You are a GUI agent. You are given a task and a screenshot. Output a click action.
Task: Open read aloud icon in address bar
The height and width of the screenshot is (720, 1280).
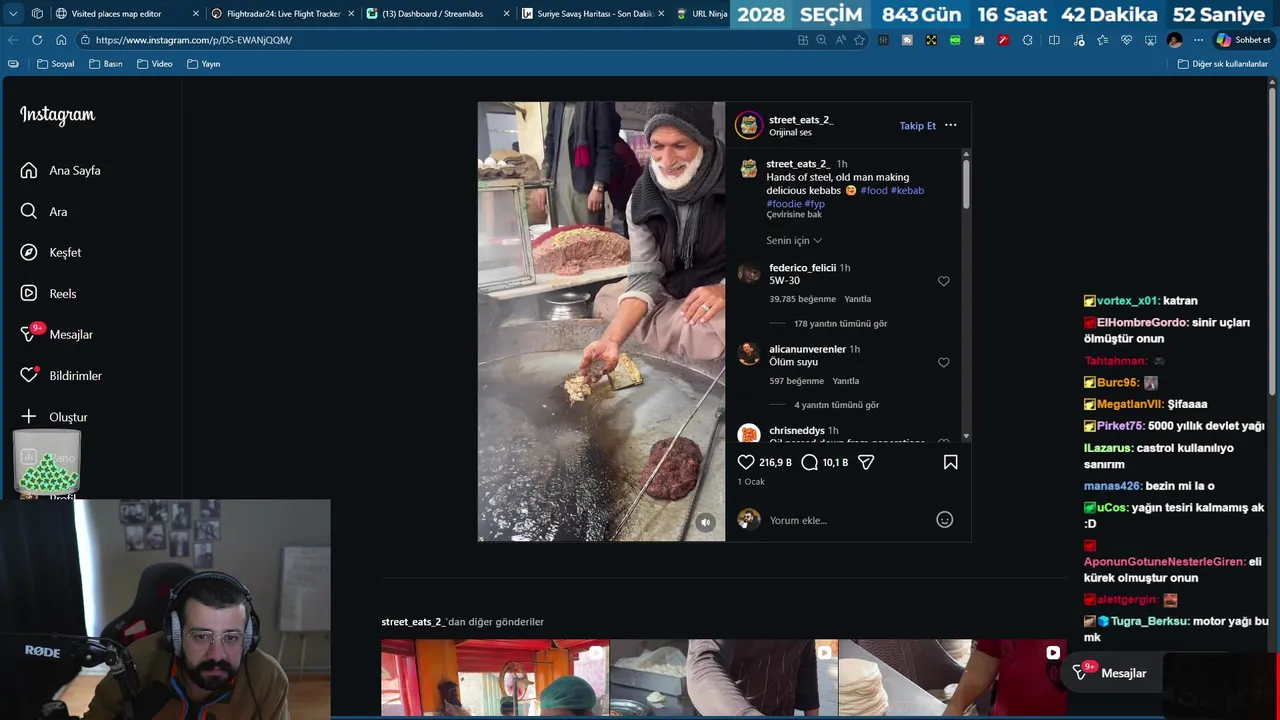[x=840, y=40]
